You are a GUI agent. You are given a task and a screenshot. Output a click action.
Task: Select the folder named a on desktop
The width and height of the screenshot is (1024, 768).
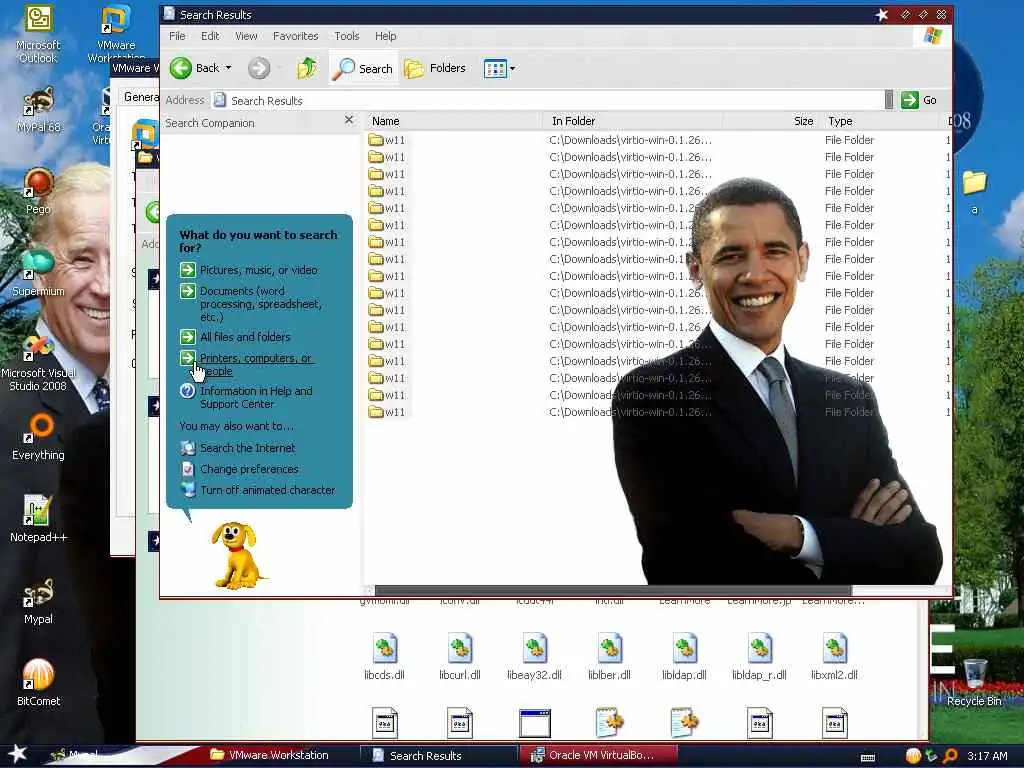[x=974, y=192]
